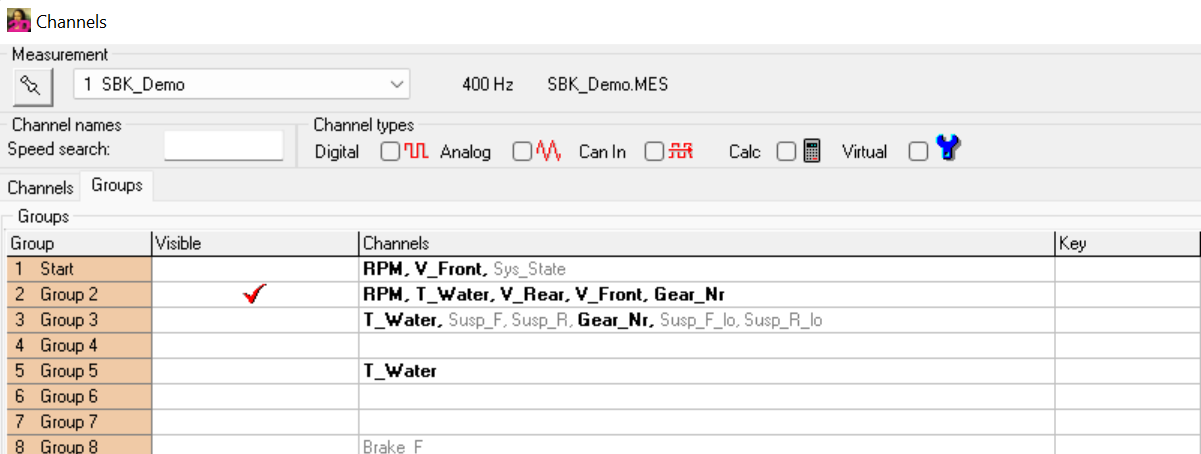Click the Can In channel icon

(x=682, y=152)
